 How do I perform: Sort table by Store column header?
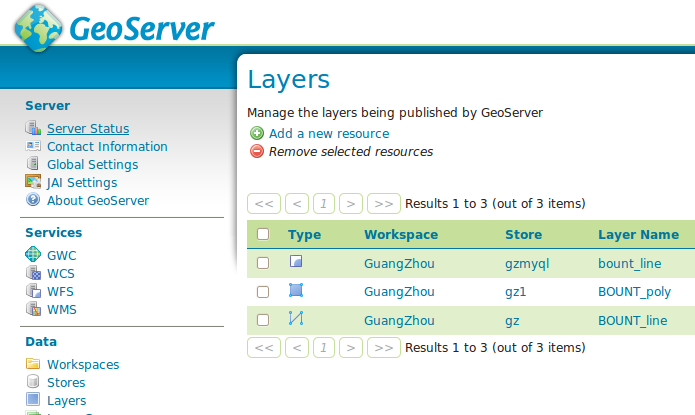[x=523, y=235]
